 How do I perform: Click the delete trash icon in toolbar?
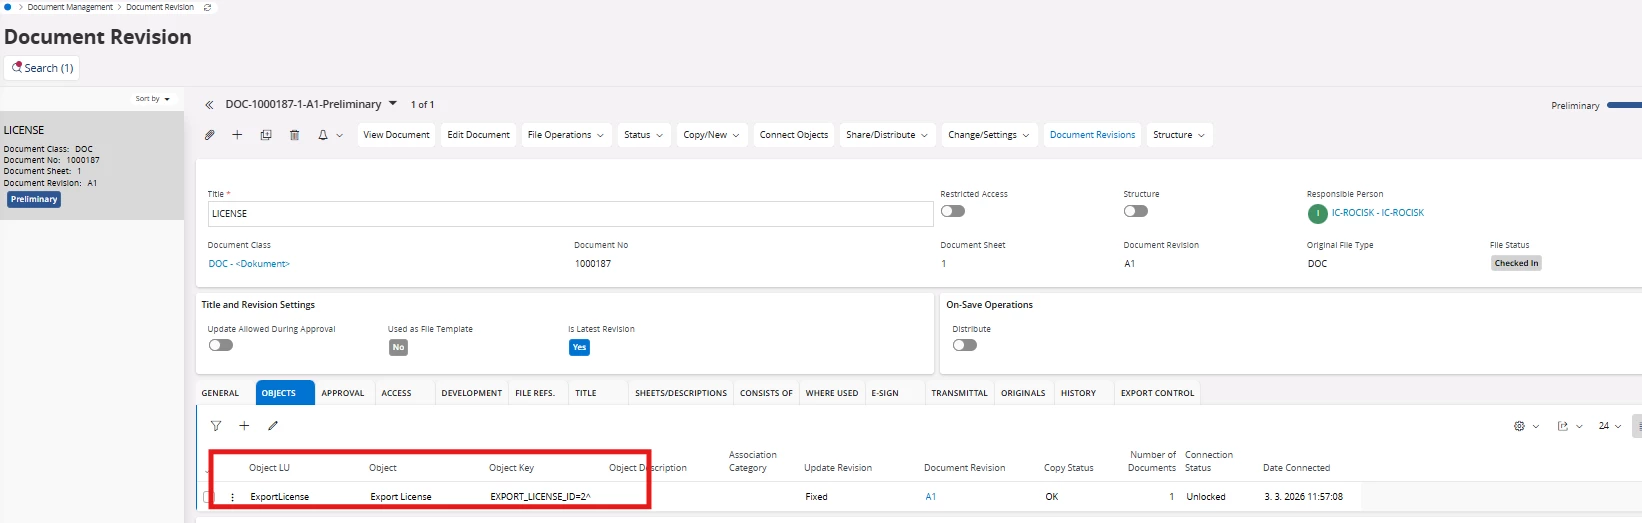click(294, 135)
